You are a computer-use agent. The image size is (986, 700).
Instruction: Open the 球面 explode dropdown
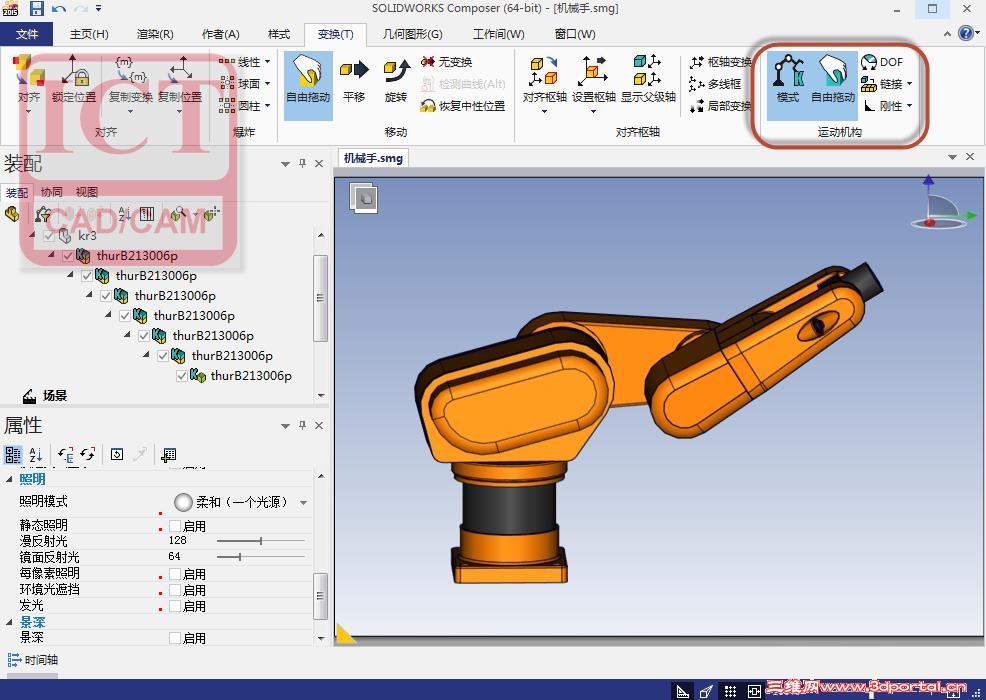[x=267, y=83]
